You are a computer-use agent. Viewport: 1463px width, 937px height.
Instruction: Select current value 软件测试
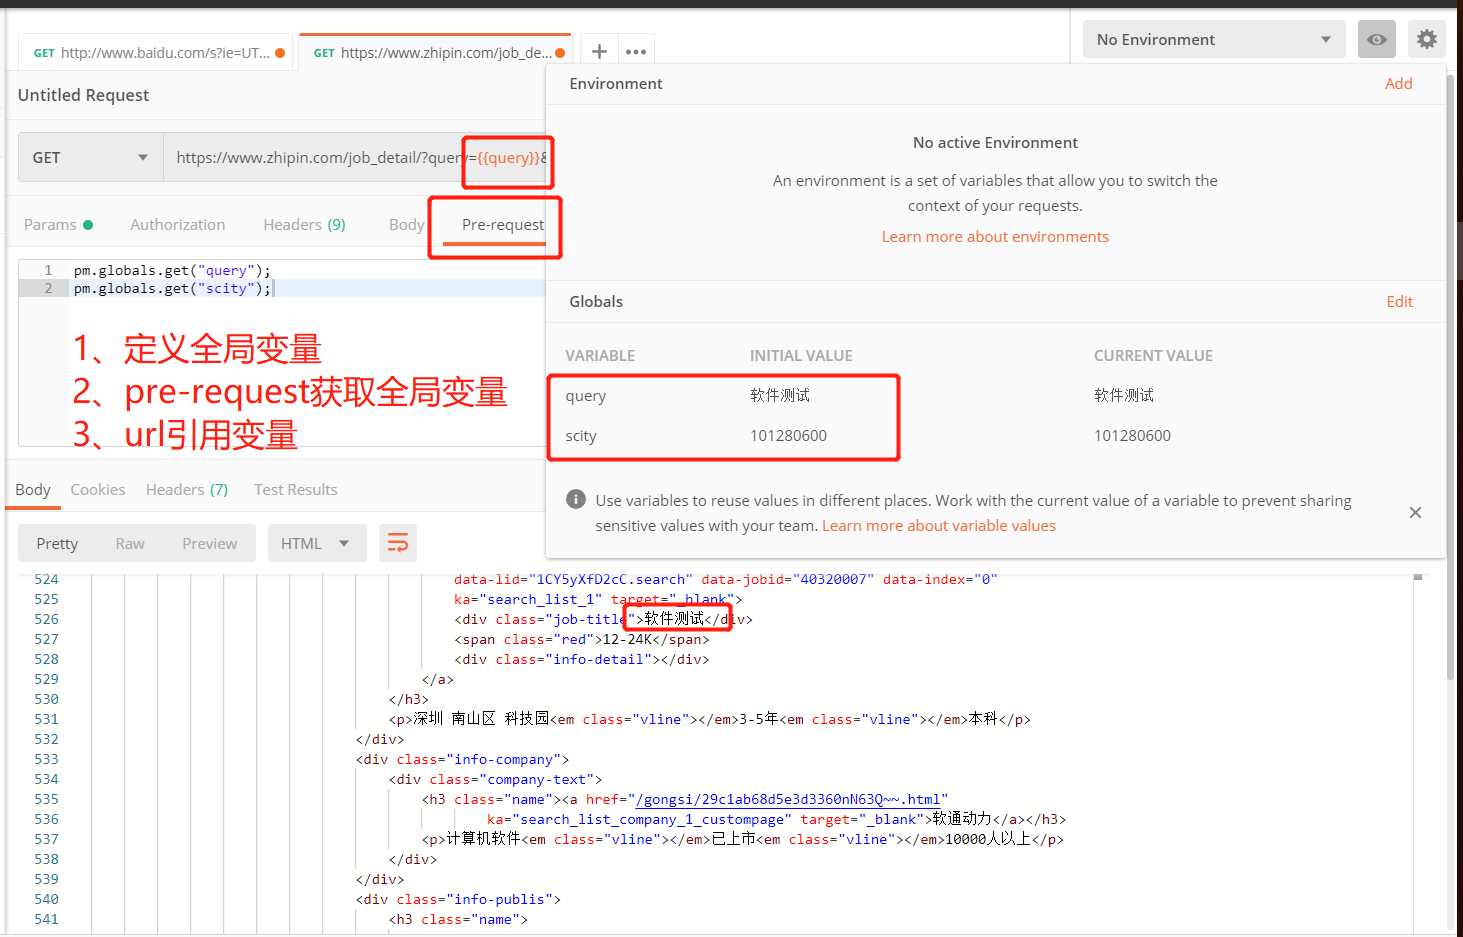[1124, 395]
